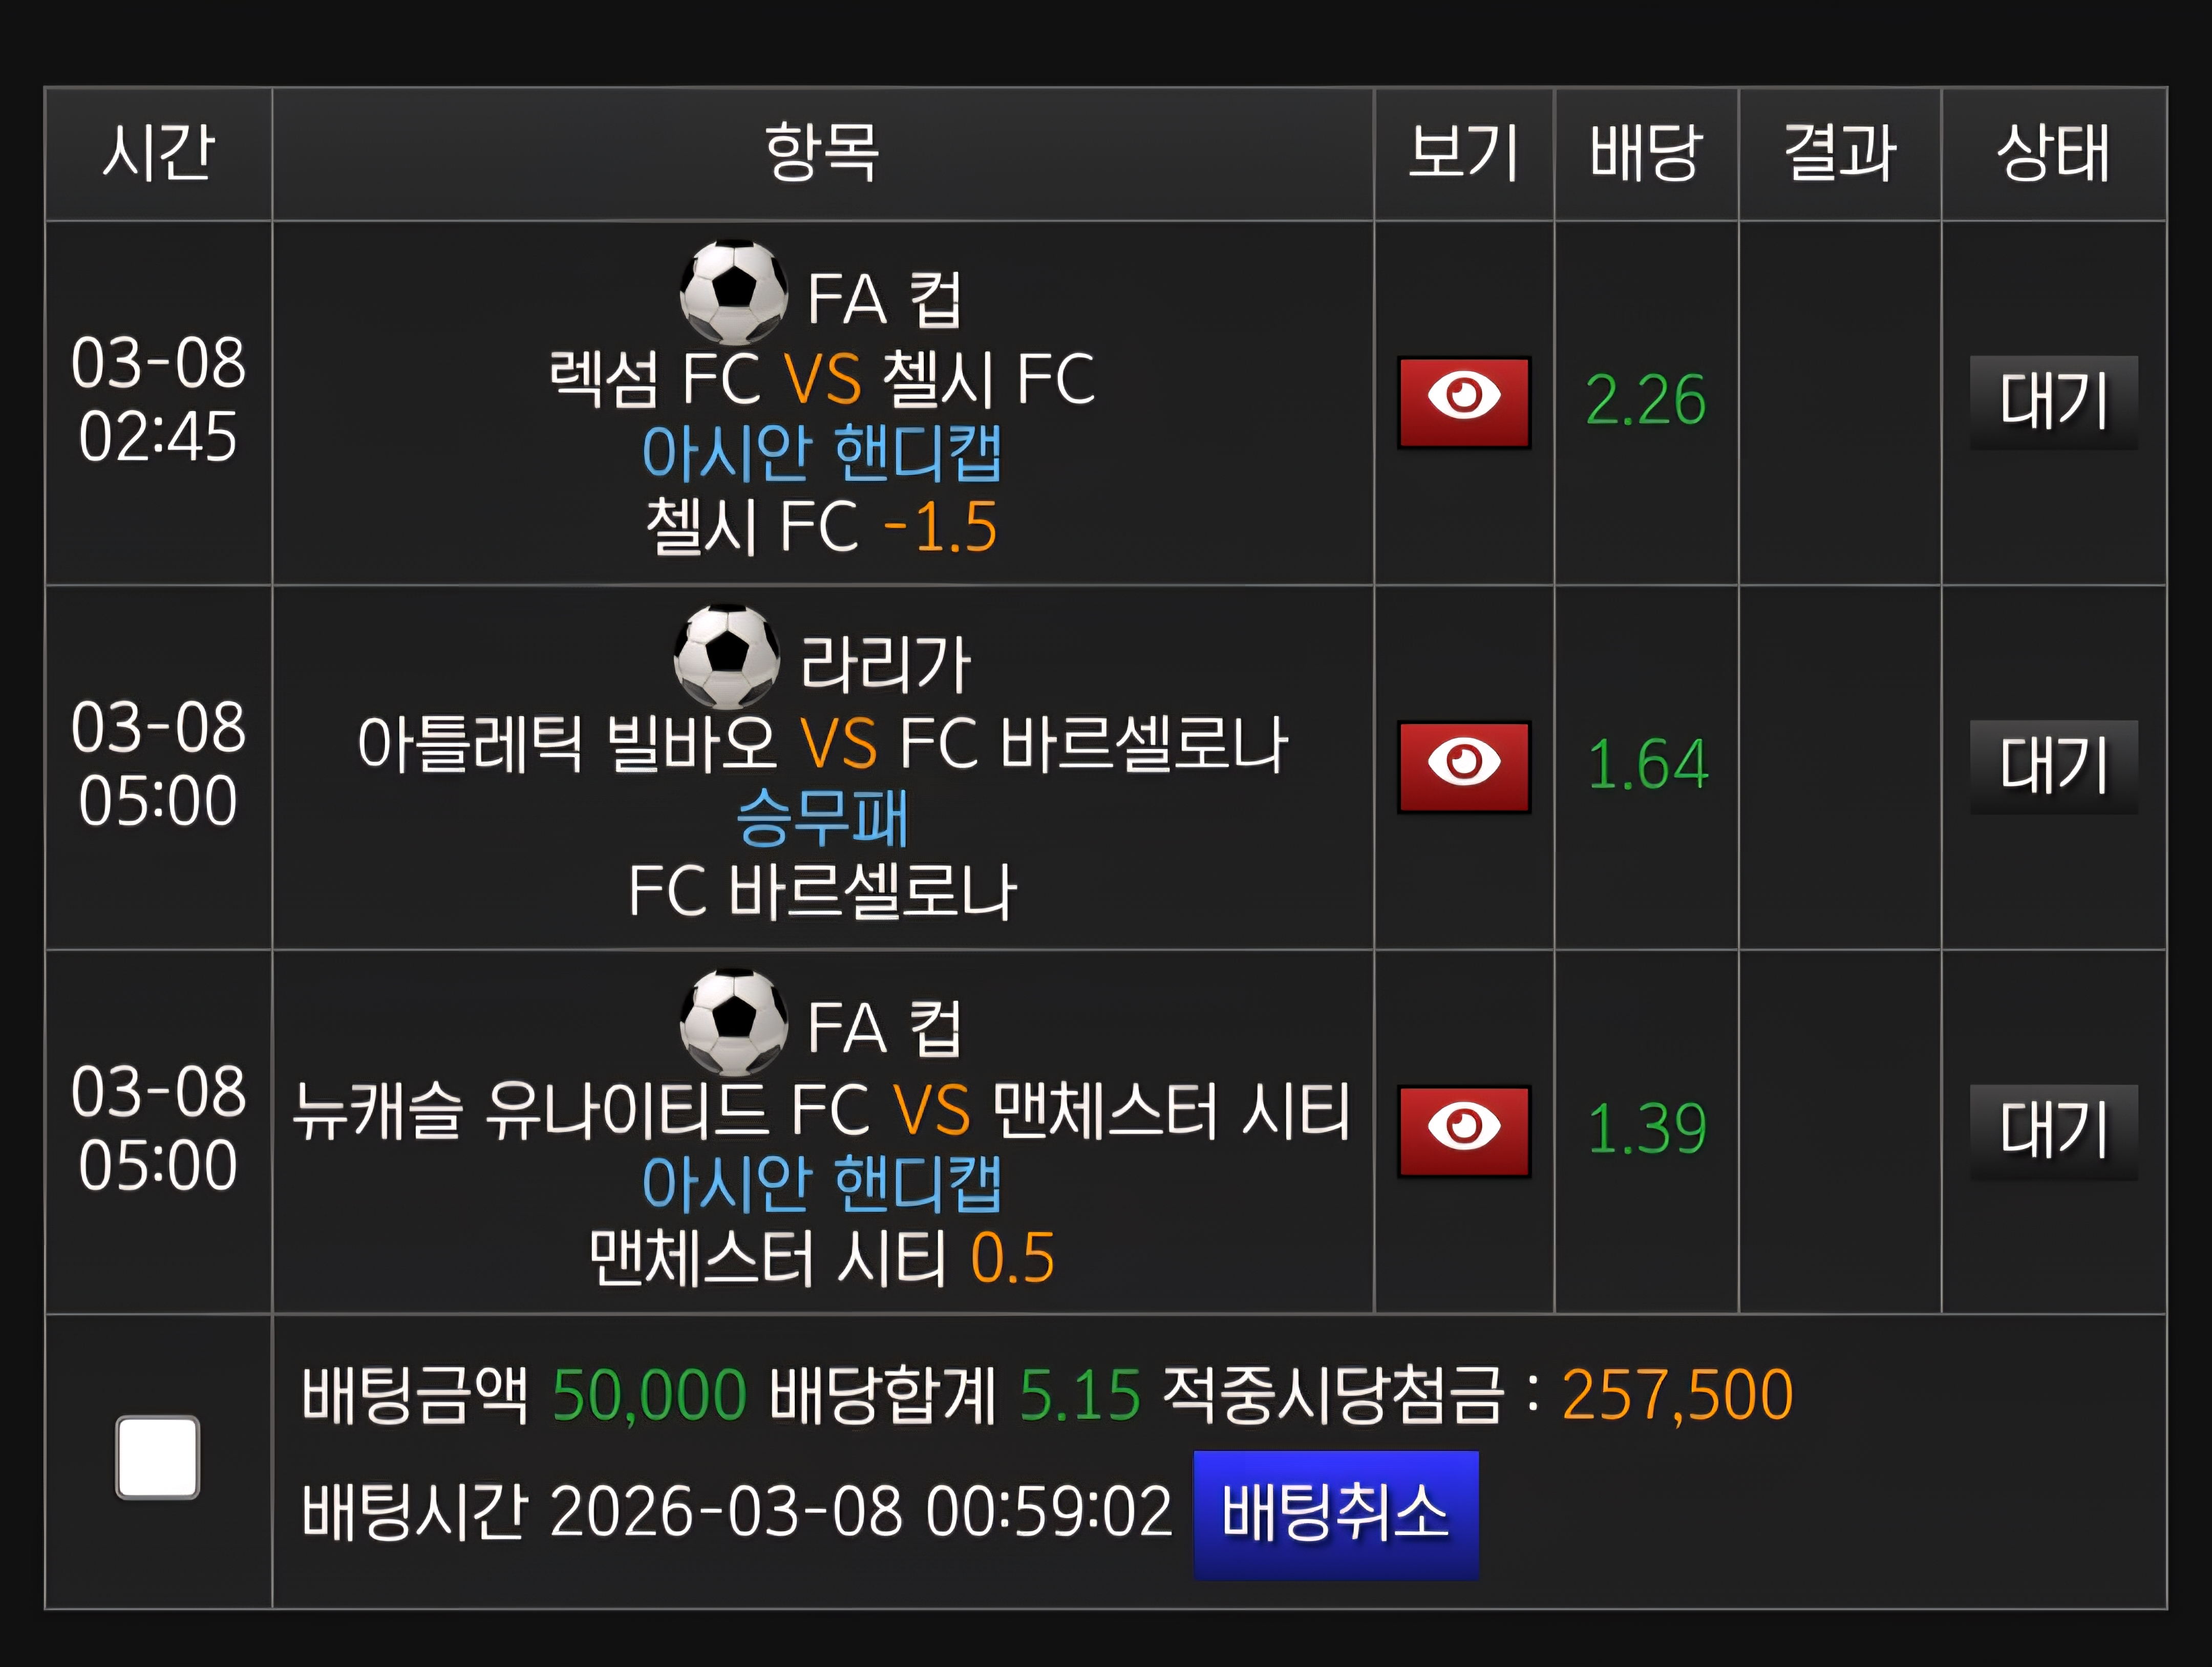
Task: Click the 1.64 odds value
Action: tap(1647, 766)
